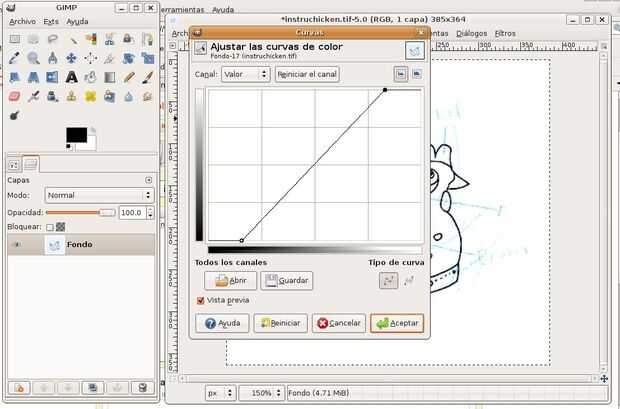Select the Blend gradient tool
Viewport: 620px width, 409px height.
(110, 77)
